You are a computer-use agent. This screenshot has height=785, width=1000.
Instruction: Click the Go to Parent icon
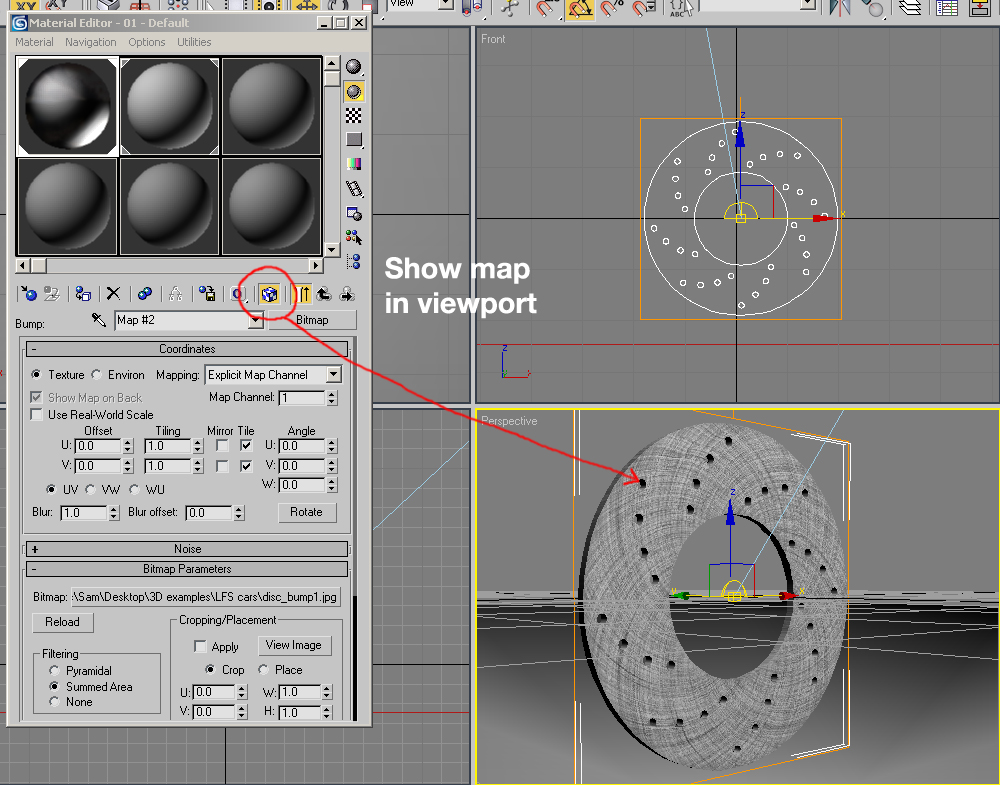(x=324, y=294)
